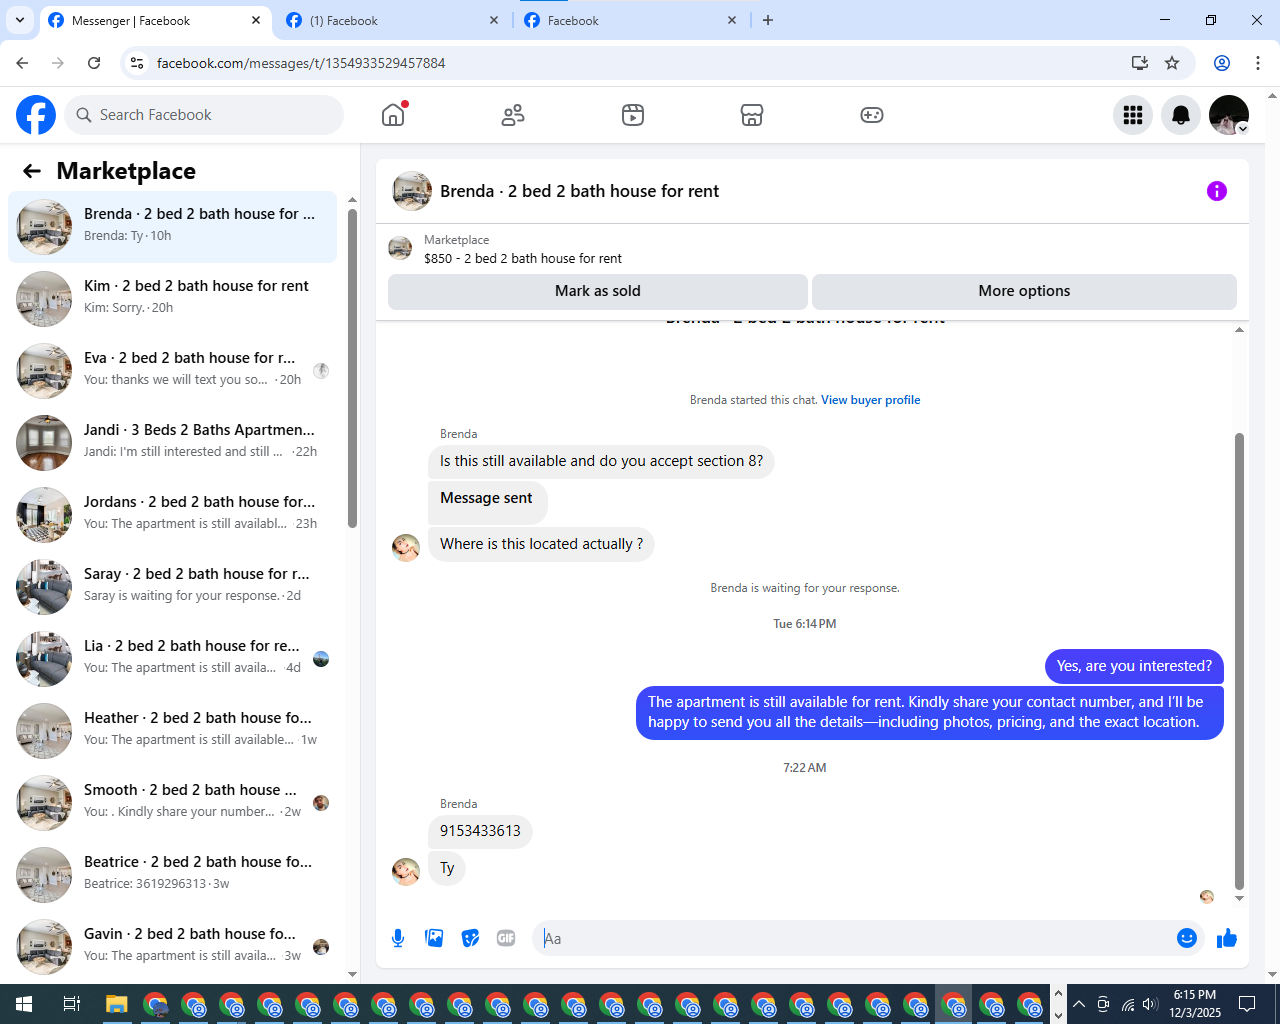This screenshot has height=1024, width=1280.
Task: Open the Chrome three-dot menu
Action: [1258, 63]
